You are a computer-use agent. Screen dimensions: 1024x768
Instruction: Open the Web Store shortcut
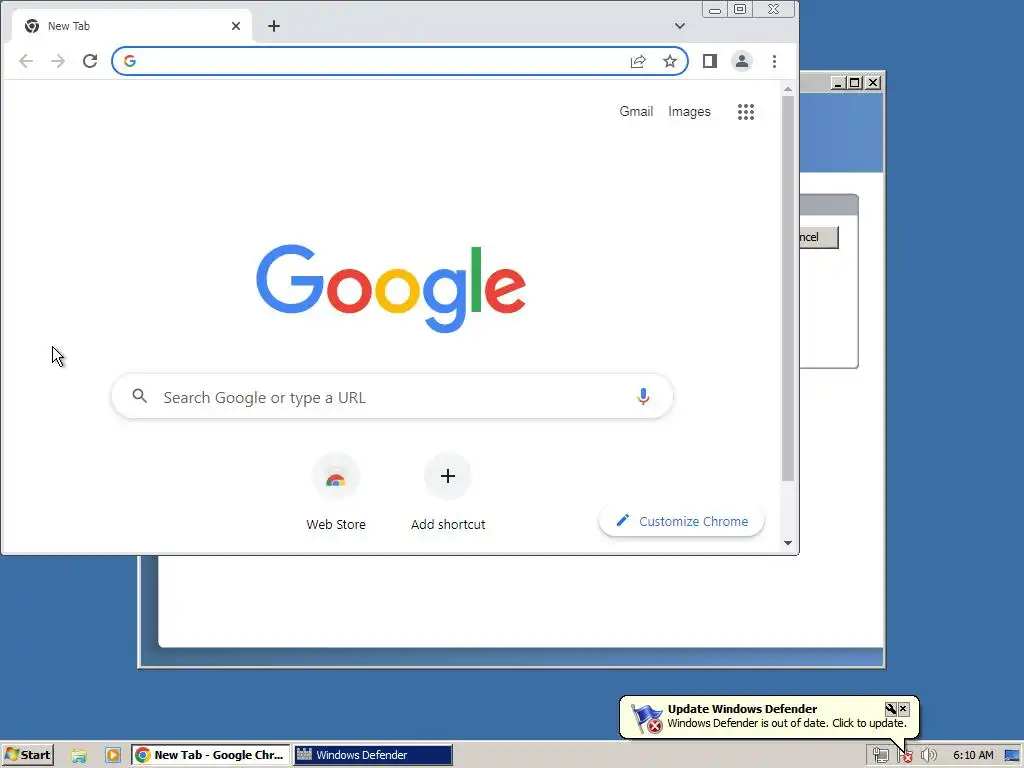[336, 492]
